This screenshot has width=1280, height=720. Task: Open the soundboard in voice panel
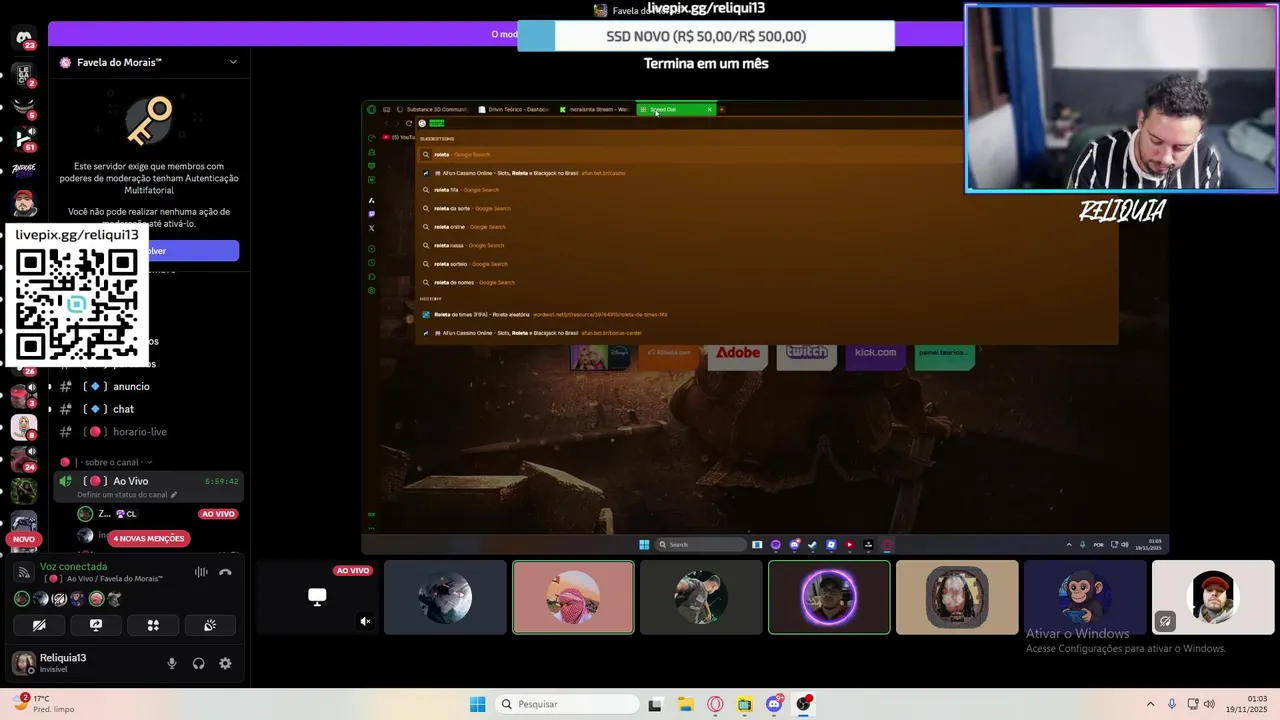click(x=210, y=625)
